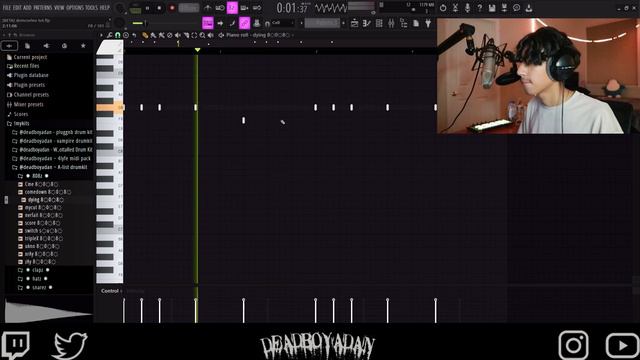Toggle the piano roll magnet snap icon
This screenshot has width=640, height=360.
click(x=118, y=35)
